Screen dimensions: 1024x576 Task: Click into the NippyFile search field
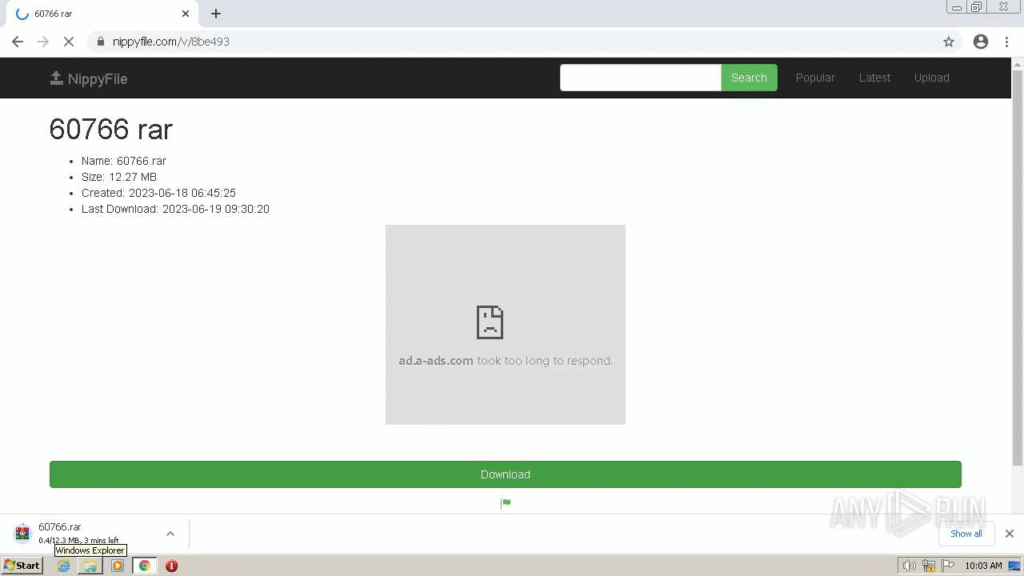coord(640,78)
